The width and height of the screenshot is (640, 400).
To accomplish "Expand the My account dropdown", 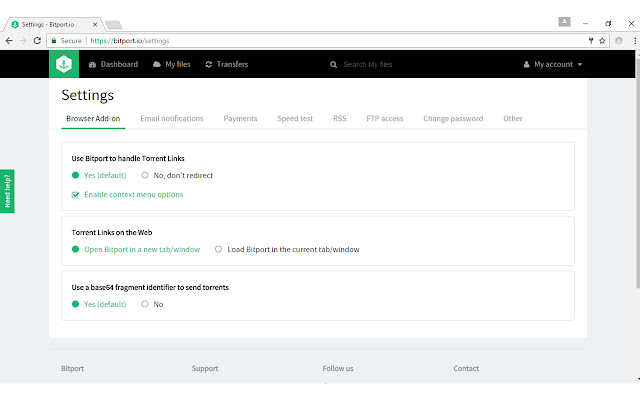I will point(553,64).
